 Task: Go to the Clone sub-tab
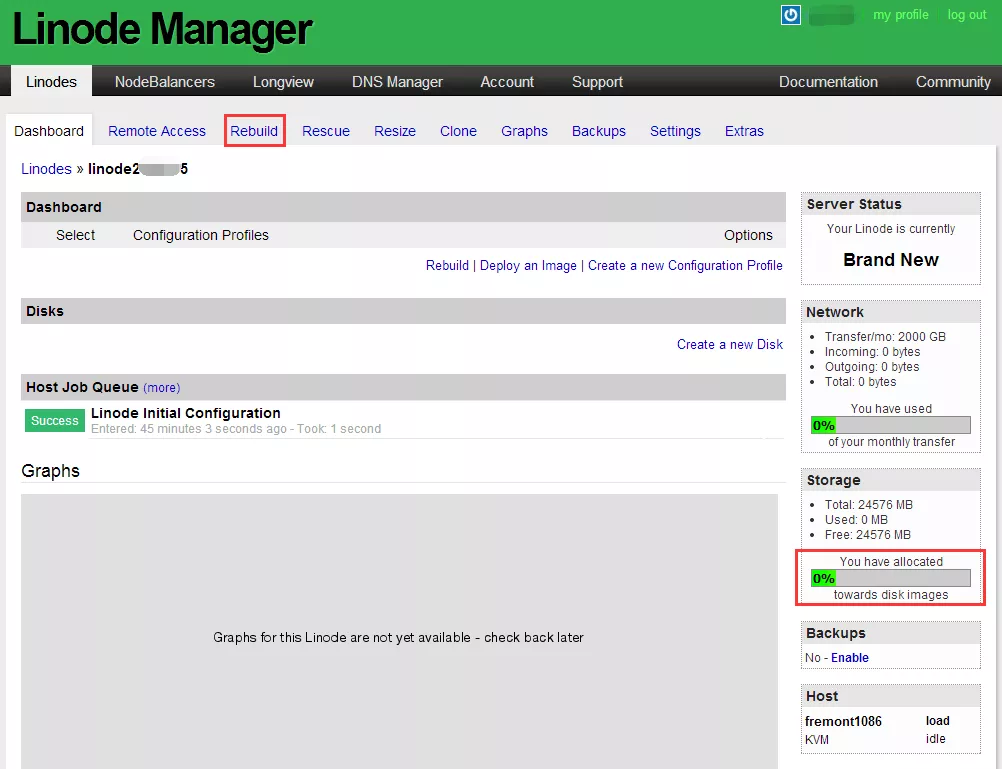point(458,131)
